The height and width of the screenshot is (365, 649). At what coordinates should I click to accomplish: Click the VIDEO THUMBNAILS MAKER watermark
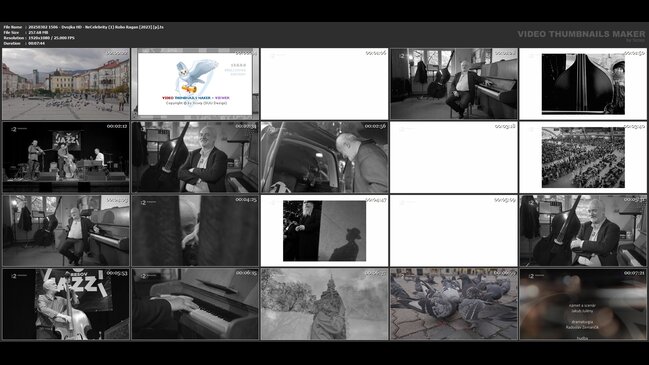[581, 34]
